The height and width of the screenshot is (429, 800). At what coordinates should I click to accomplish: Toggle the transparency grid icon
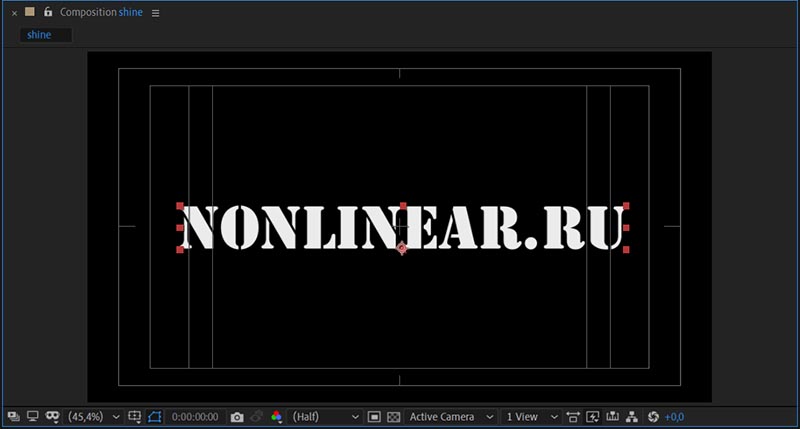pyautogui.click(x=393, y=417)
